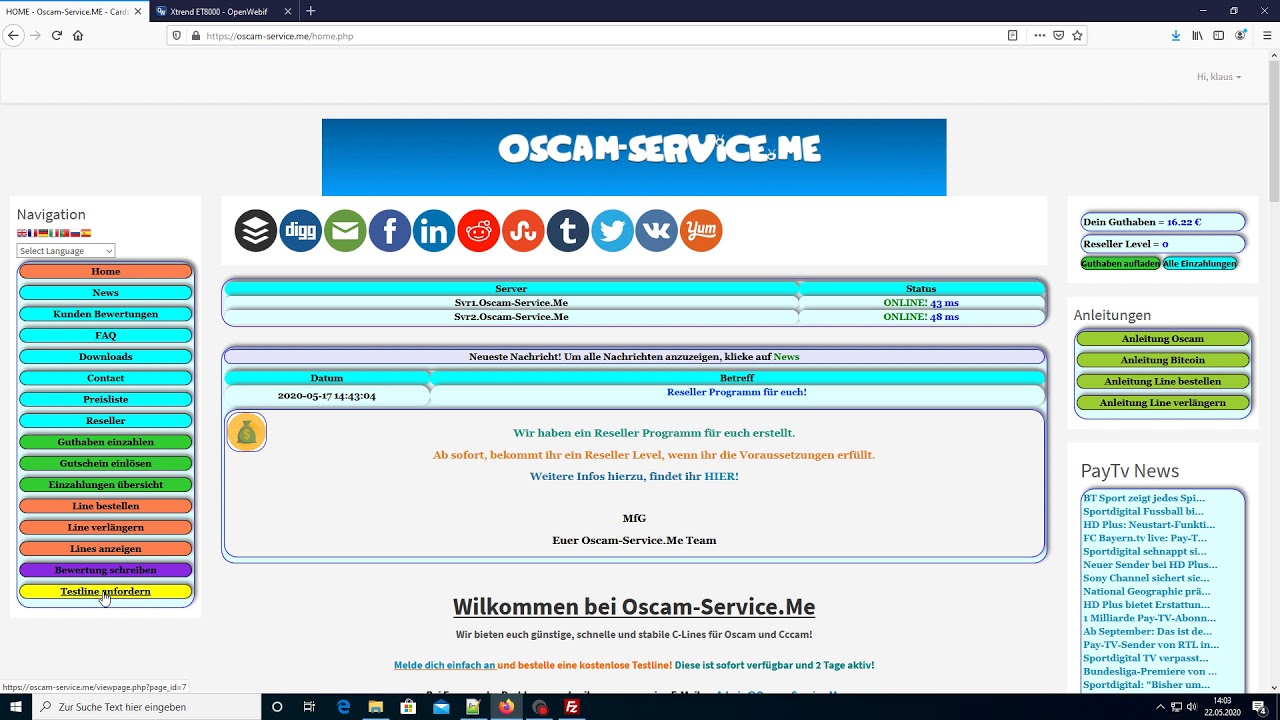
Task: Share the page on Facebook
Action: click(x=390, y=231)
